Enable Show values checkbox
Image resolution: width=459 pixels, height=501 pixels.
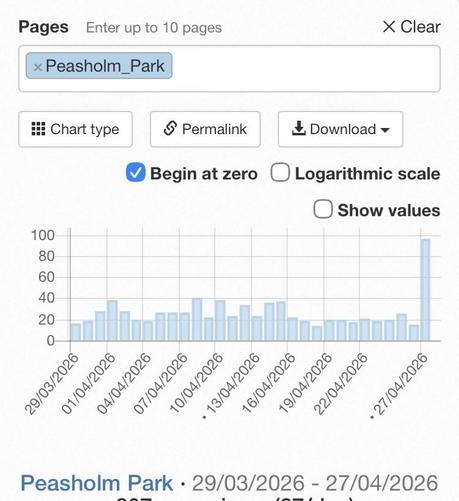323,209
